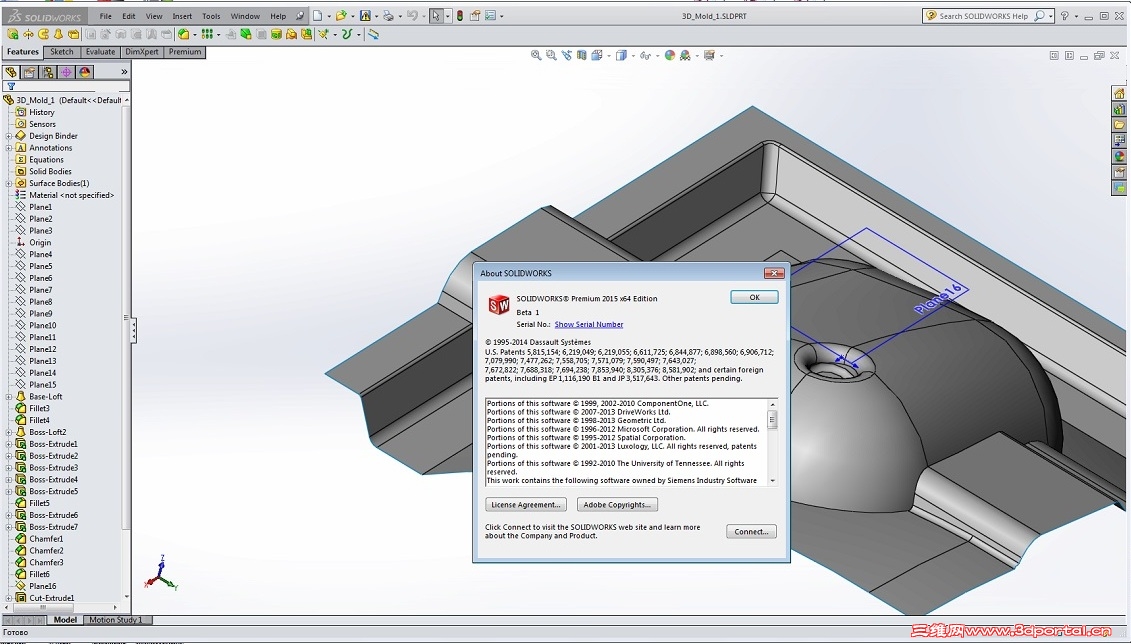Image resolution: width=1131 pixels, height=644 pixels.
Task: Click the Revolved Boss/Base icon
Action: tap(28, 34)
